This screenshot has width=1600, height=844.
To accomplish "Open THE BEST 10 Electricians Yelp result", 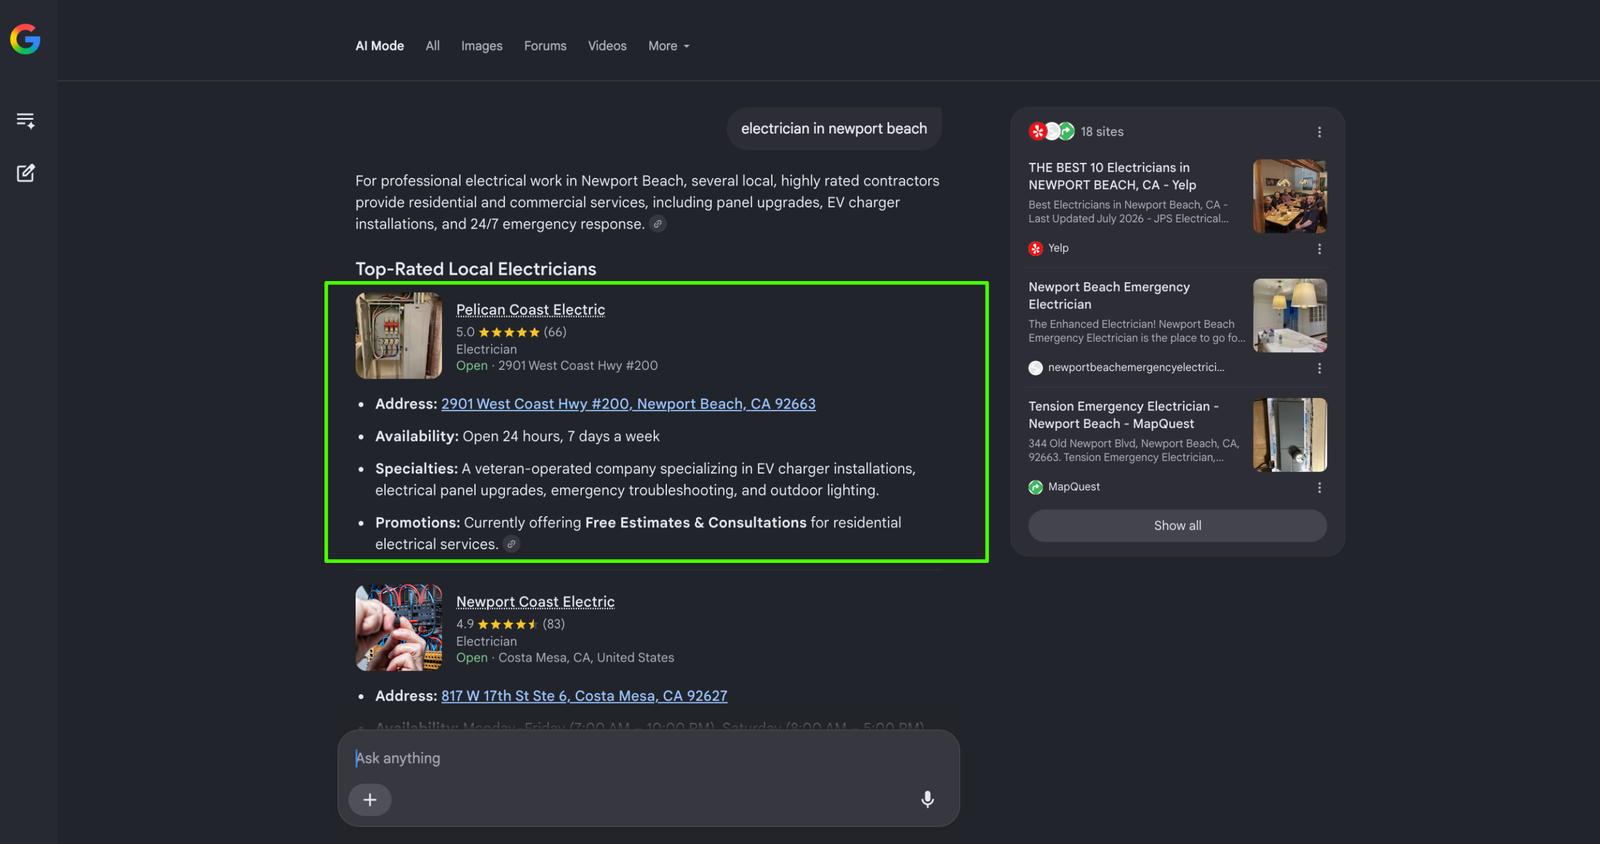I will point(1112,176).
